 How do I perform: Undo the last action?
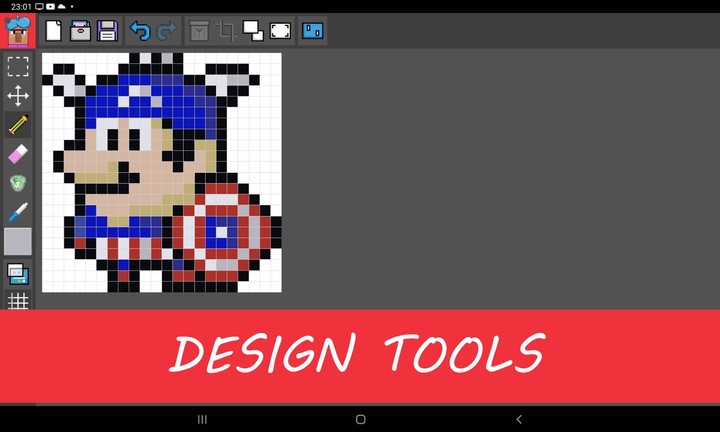(x=140, y=31)
